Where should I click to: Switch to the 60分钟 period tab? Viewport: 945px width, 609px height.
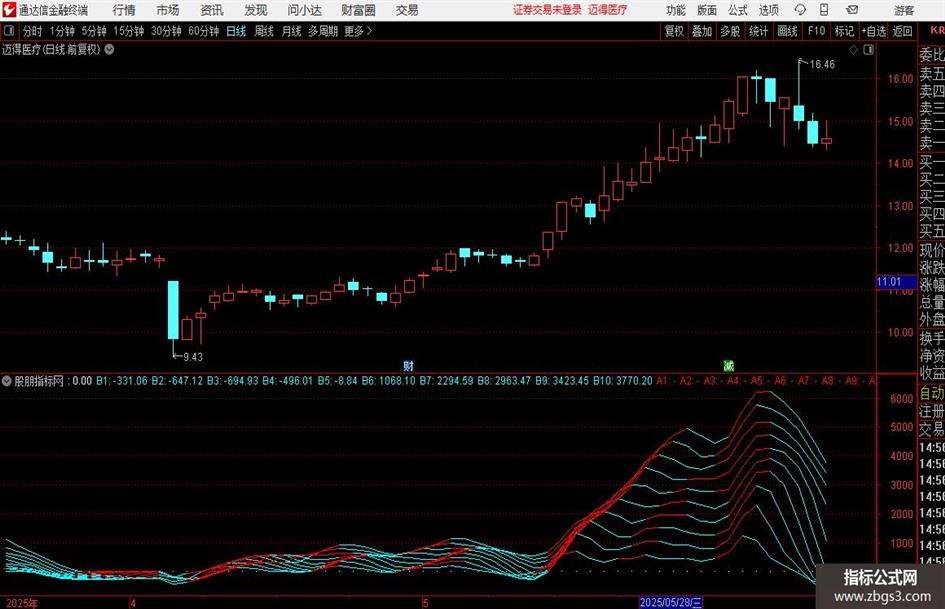(204, 31)
